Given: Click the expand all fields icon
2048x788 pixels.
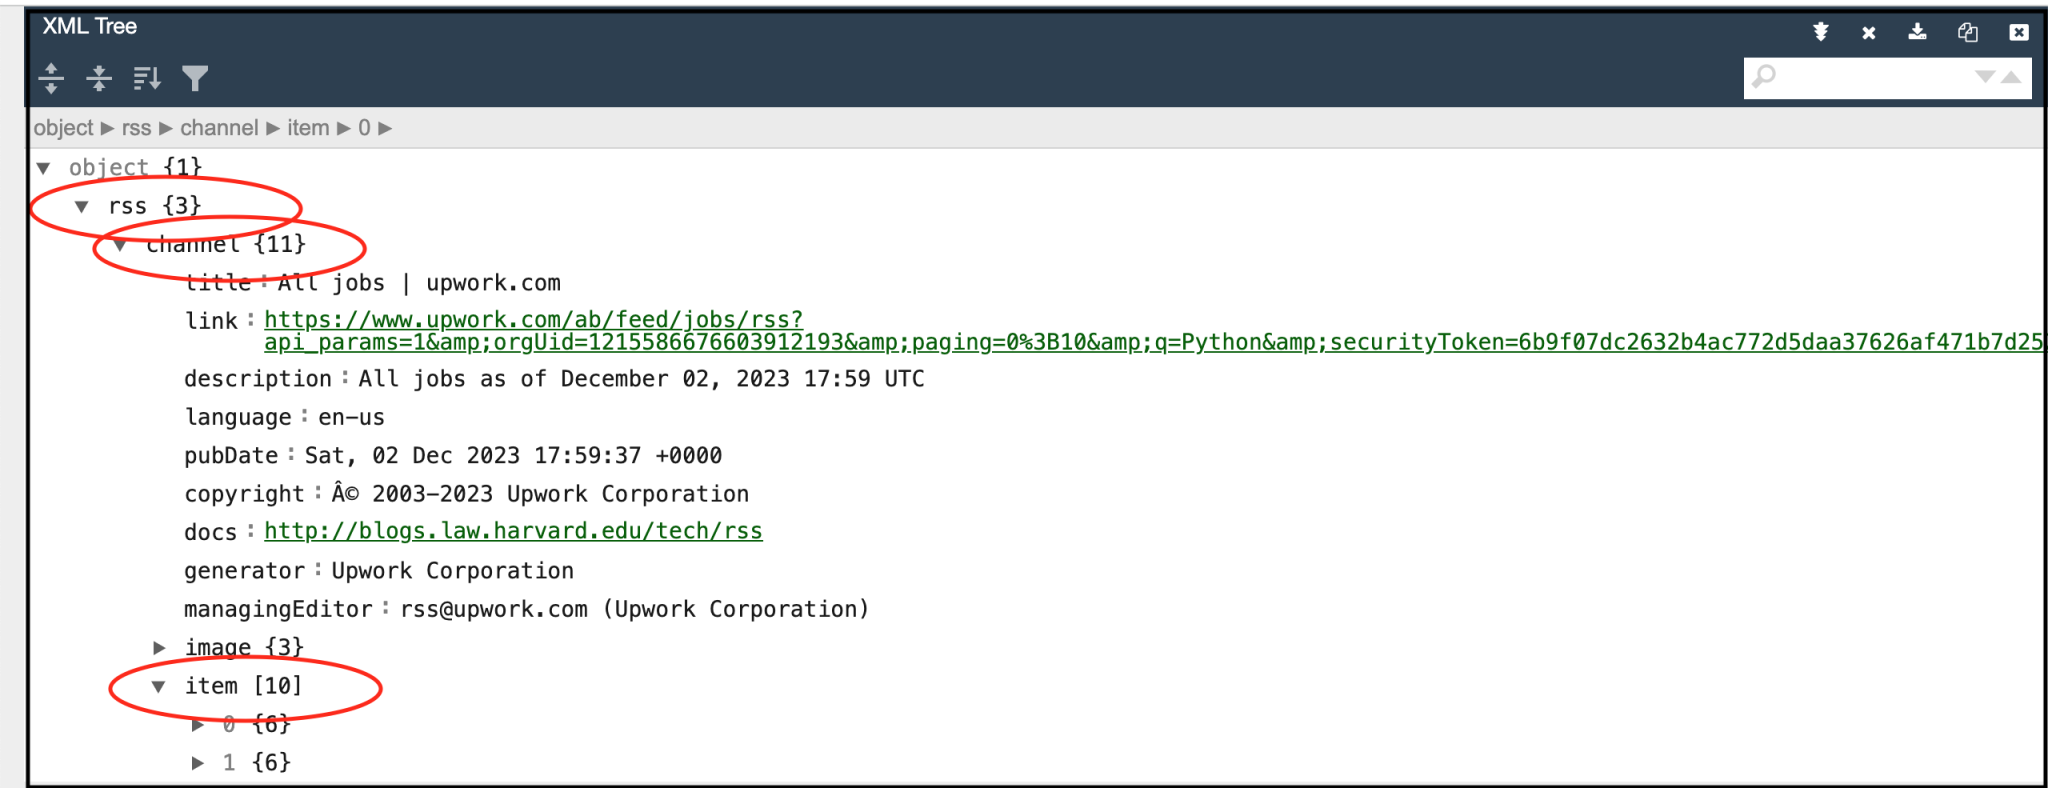Looking at the screenshot, I should pyautogui.click(x=51, y=78).
